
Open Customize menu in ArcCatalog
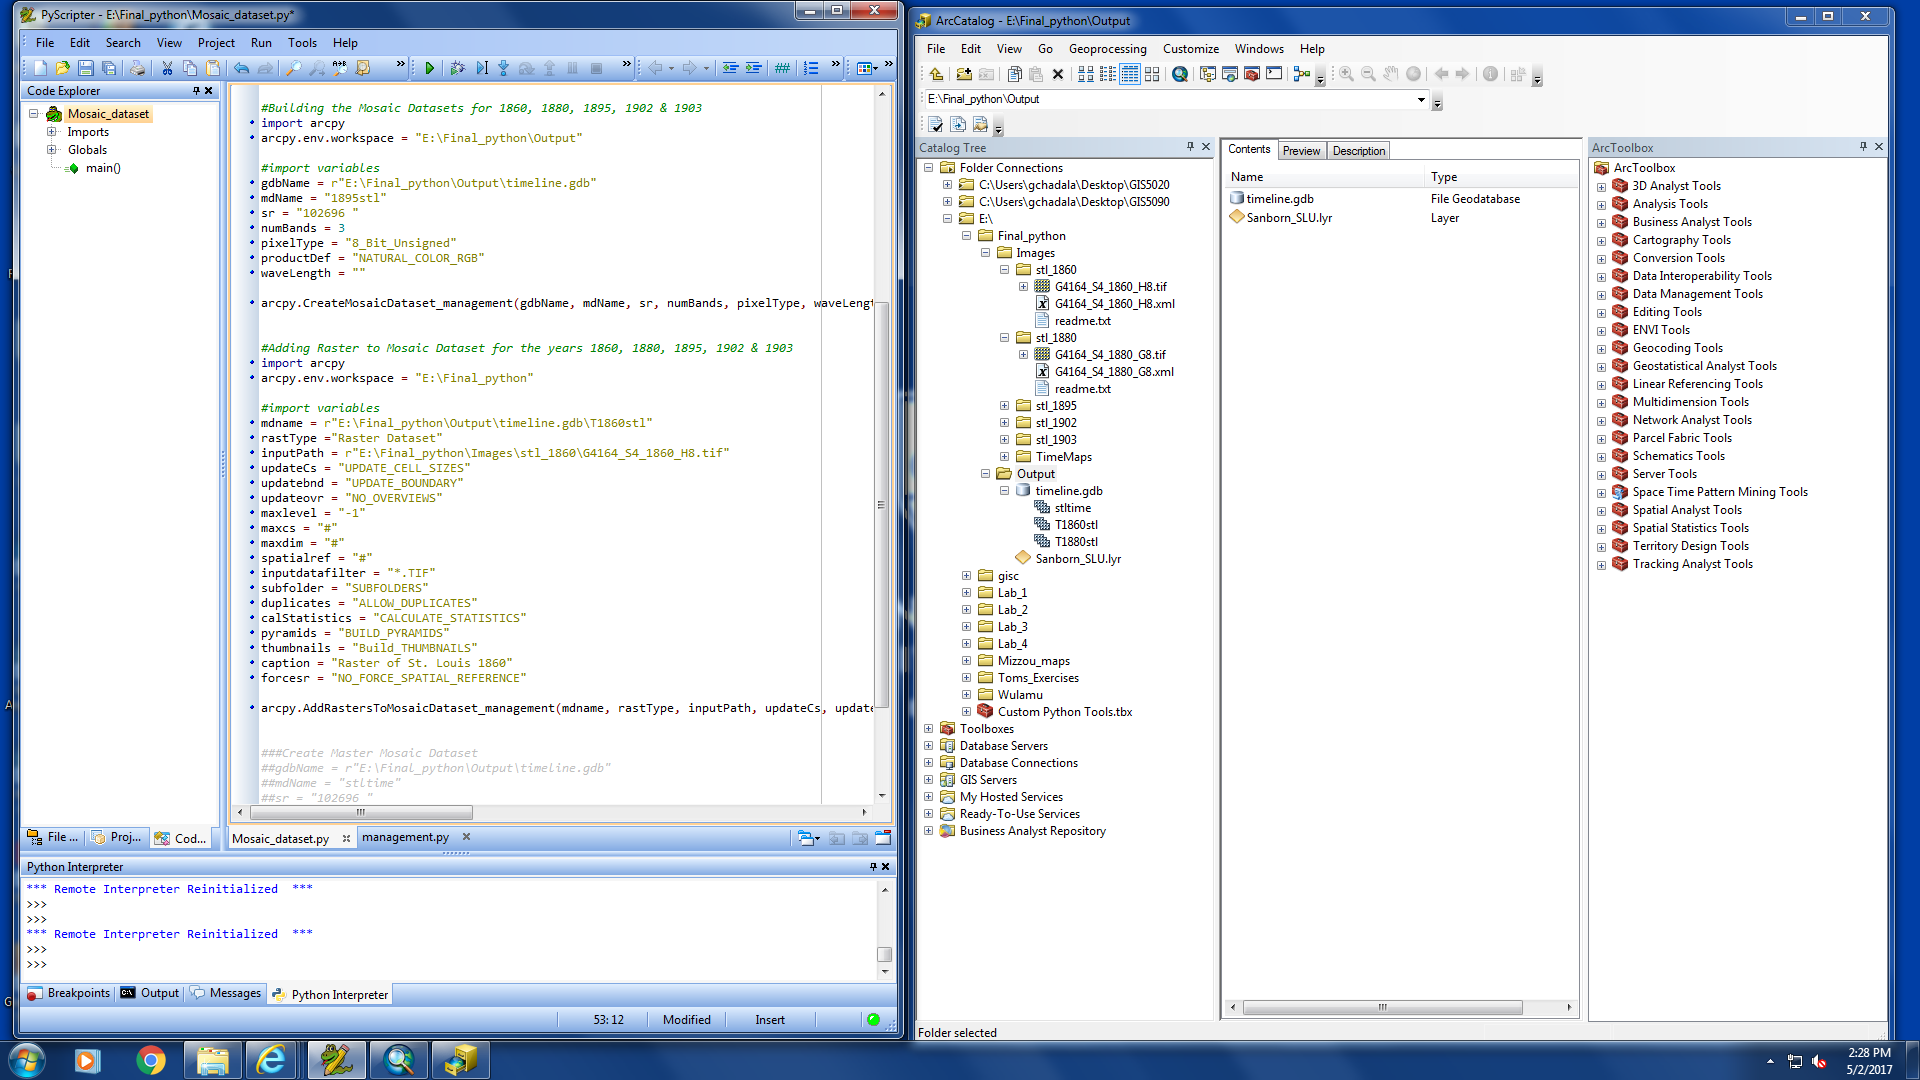(1190, 49)
